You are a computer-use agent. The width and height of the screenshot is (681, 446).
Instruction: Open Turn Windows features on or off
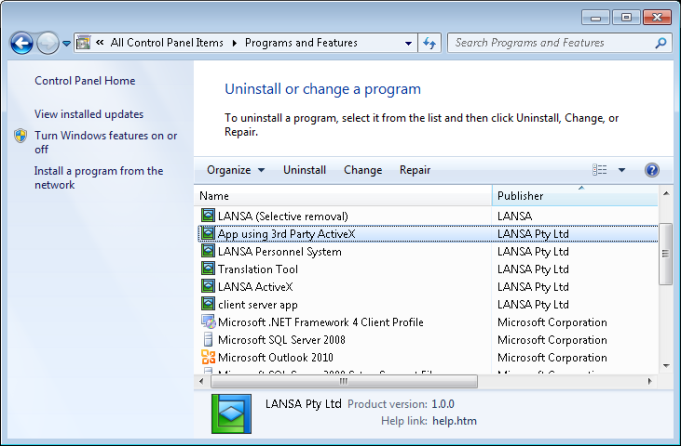106,142
